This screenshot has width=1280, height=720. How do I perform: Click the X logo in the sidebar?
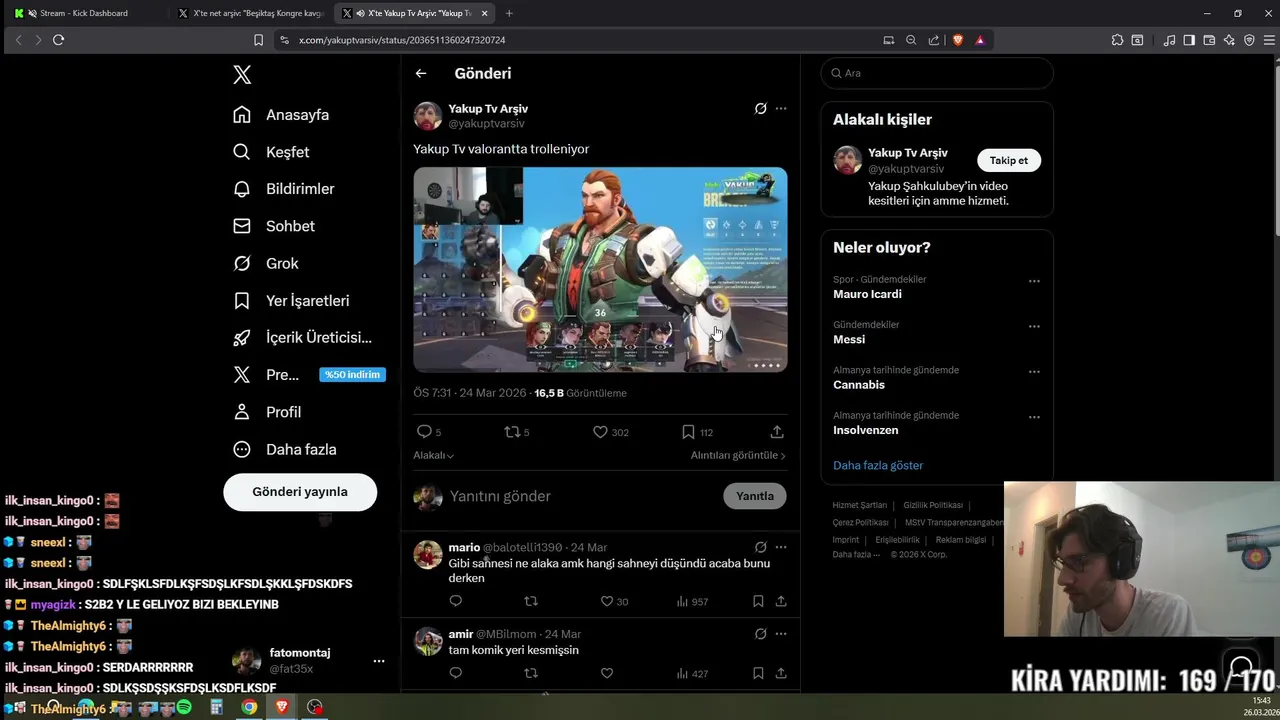[242, 75]
